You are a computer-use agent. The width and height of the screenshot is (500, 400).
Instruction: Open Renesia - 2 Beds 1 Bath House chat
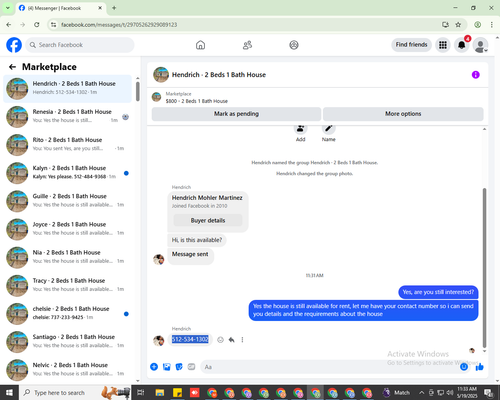[x=68, y=117]
